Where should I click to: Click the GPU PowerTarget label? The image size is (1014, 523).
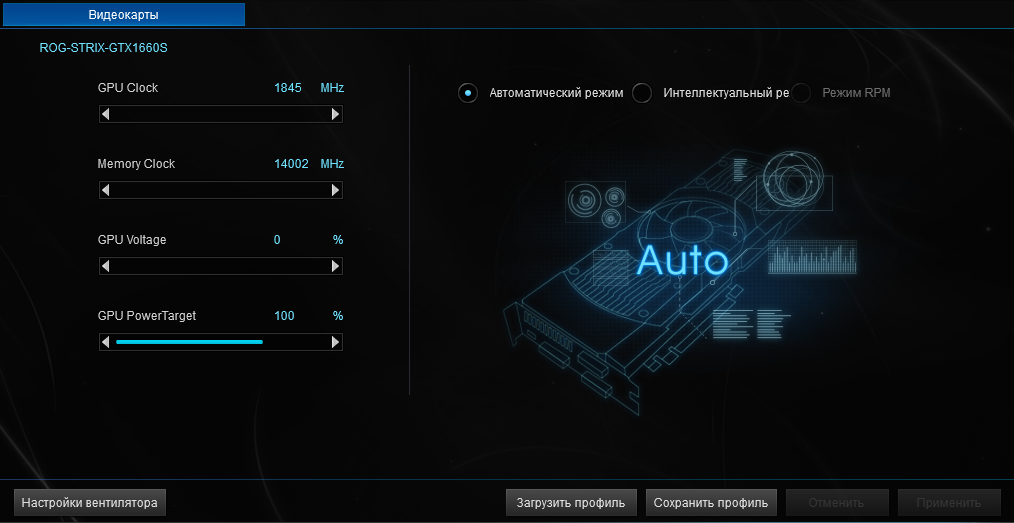[x=147, y=316]
